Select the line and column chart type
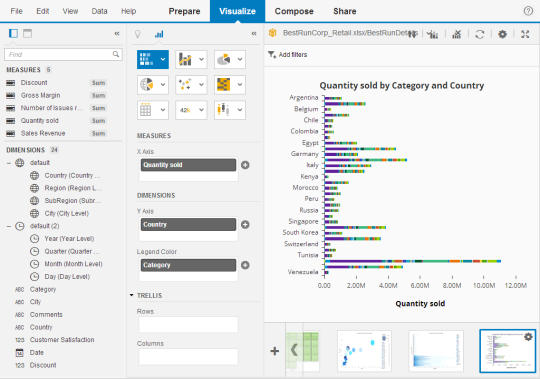540x379 pixels. (x=185, y=59)
